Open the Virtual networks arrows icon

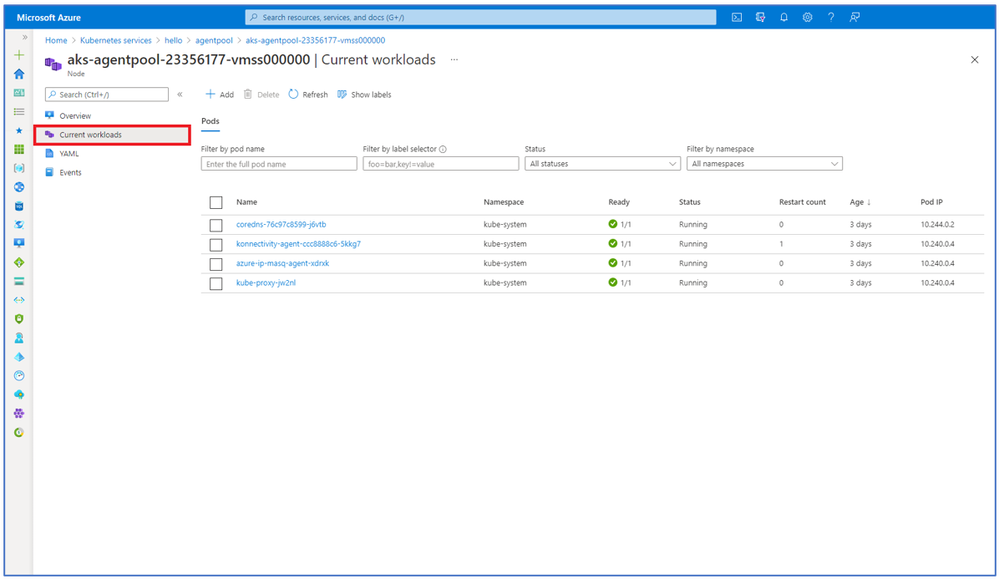19,300
